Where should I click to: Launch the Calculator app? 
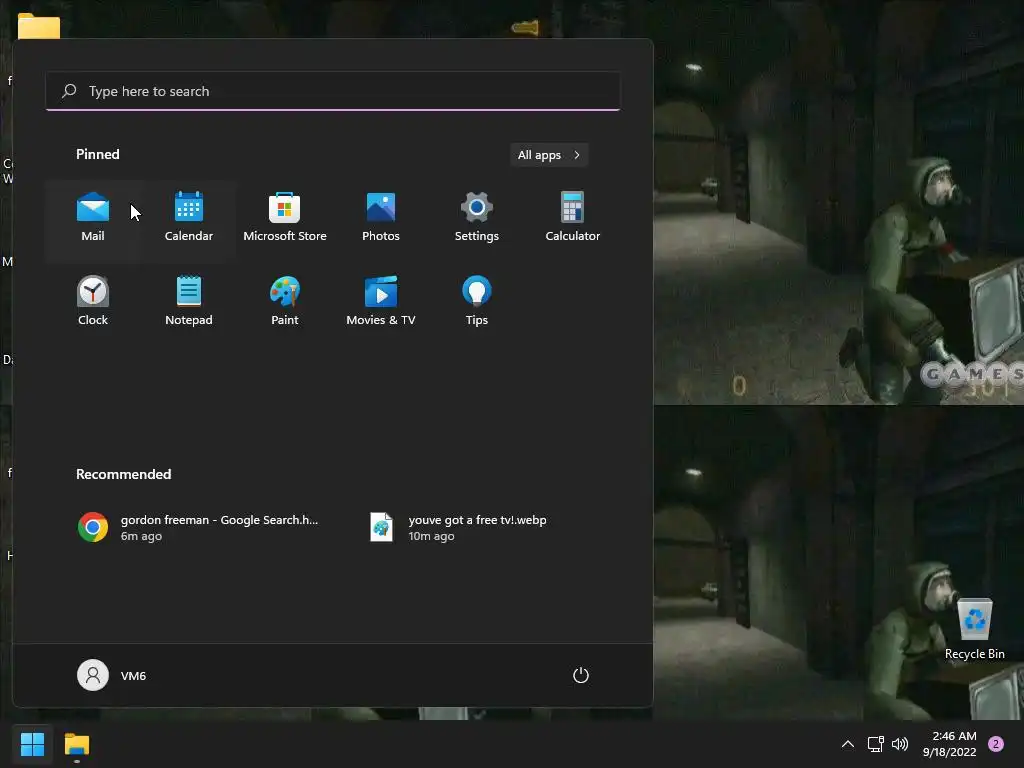coord(573,218)
